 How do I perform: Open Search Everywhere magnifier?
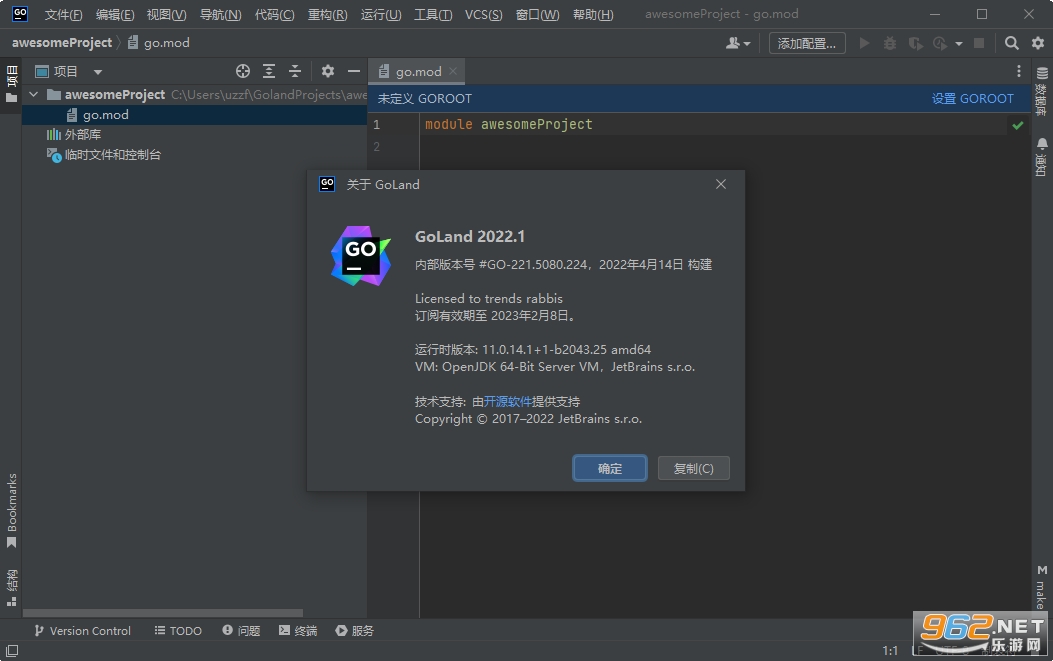1011,43
